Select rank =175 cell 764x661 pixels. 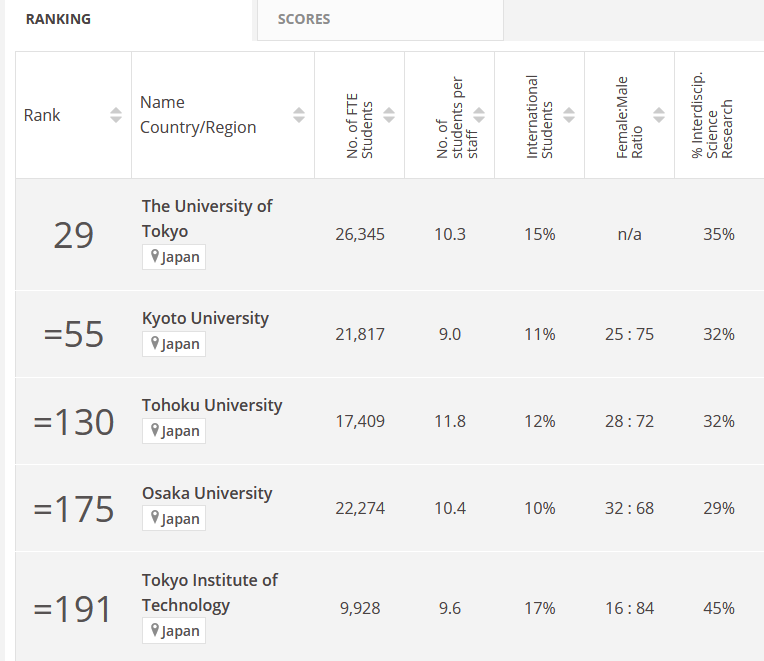click(74, 509)
